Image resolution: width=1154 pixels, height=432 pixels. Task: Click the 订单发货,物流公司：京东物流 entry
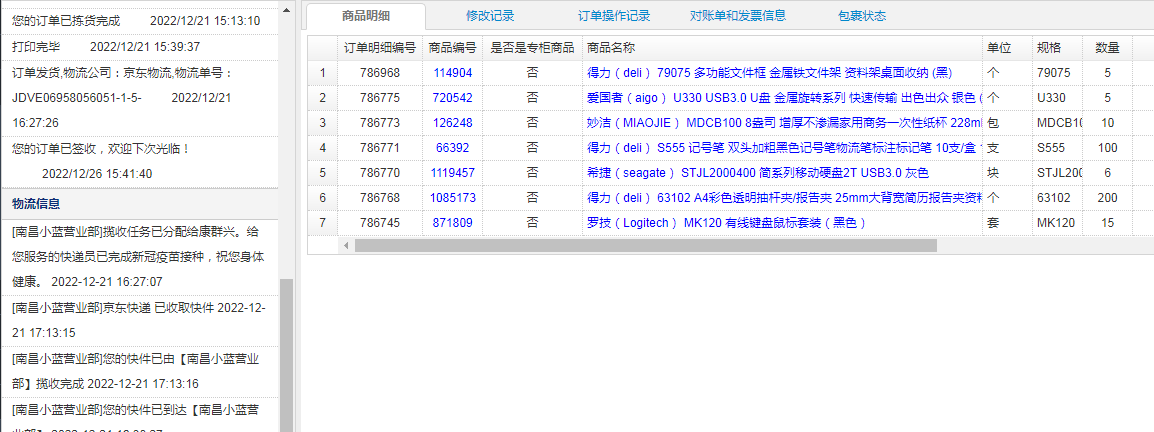140,98
